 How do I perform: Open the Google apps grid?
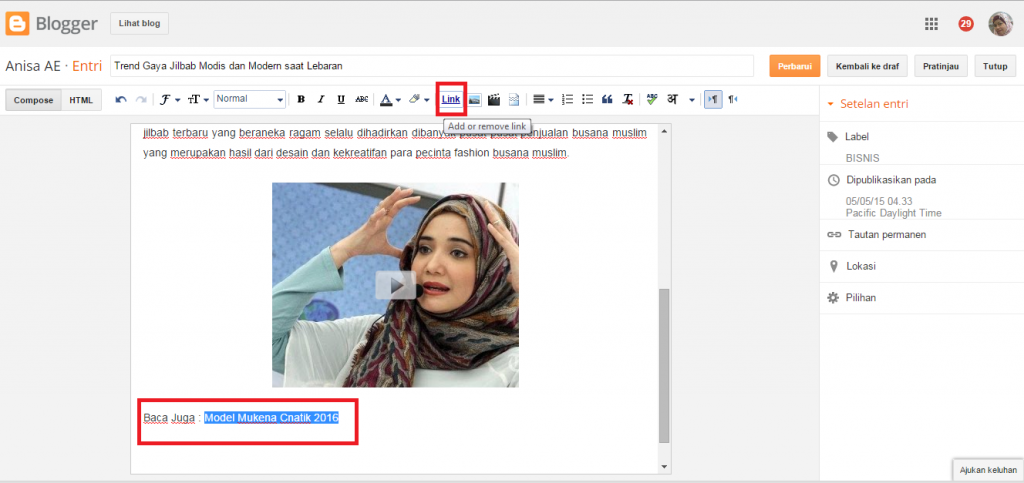[x=931, y=24]
